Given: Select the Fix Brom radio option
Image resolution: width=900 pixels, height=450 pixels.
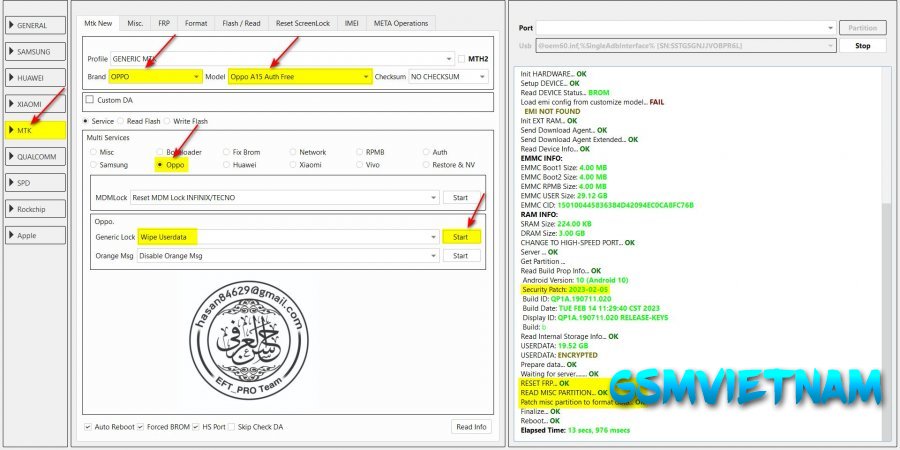Looking at the screenshot, I should pyautogui.click(x=226, y=152).
